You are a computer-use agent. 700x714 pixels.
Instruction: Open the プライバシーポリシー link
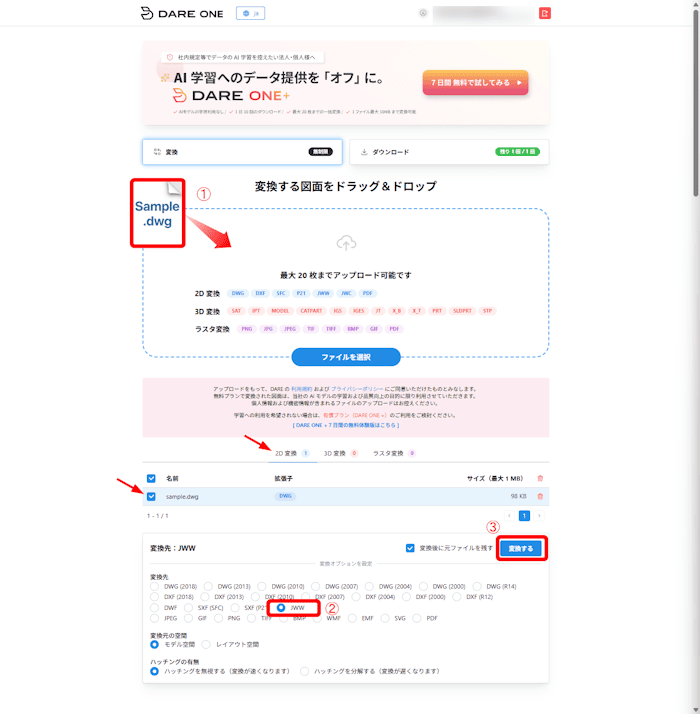pyautogui.click(x=357, y=389)
